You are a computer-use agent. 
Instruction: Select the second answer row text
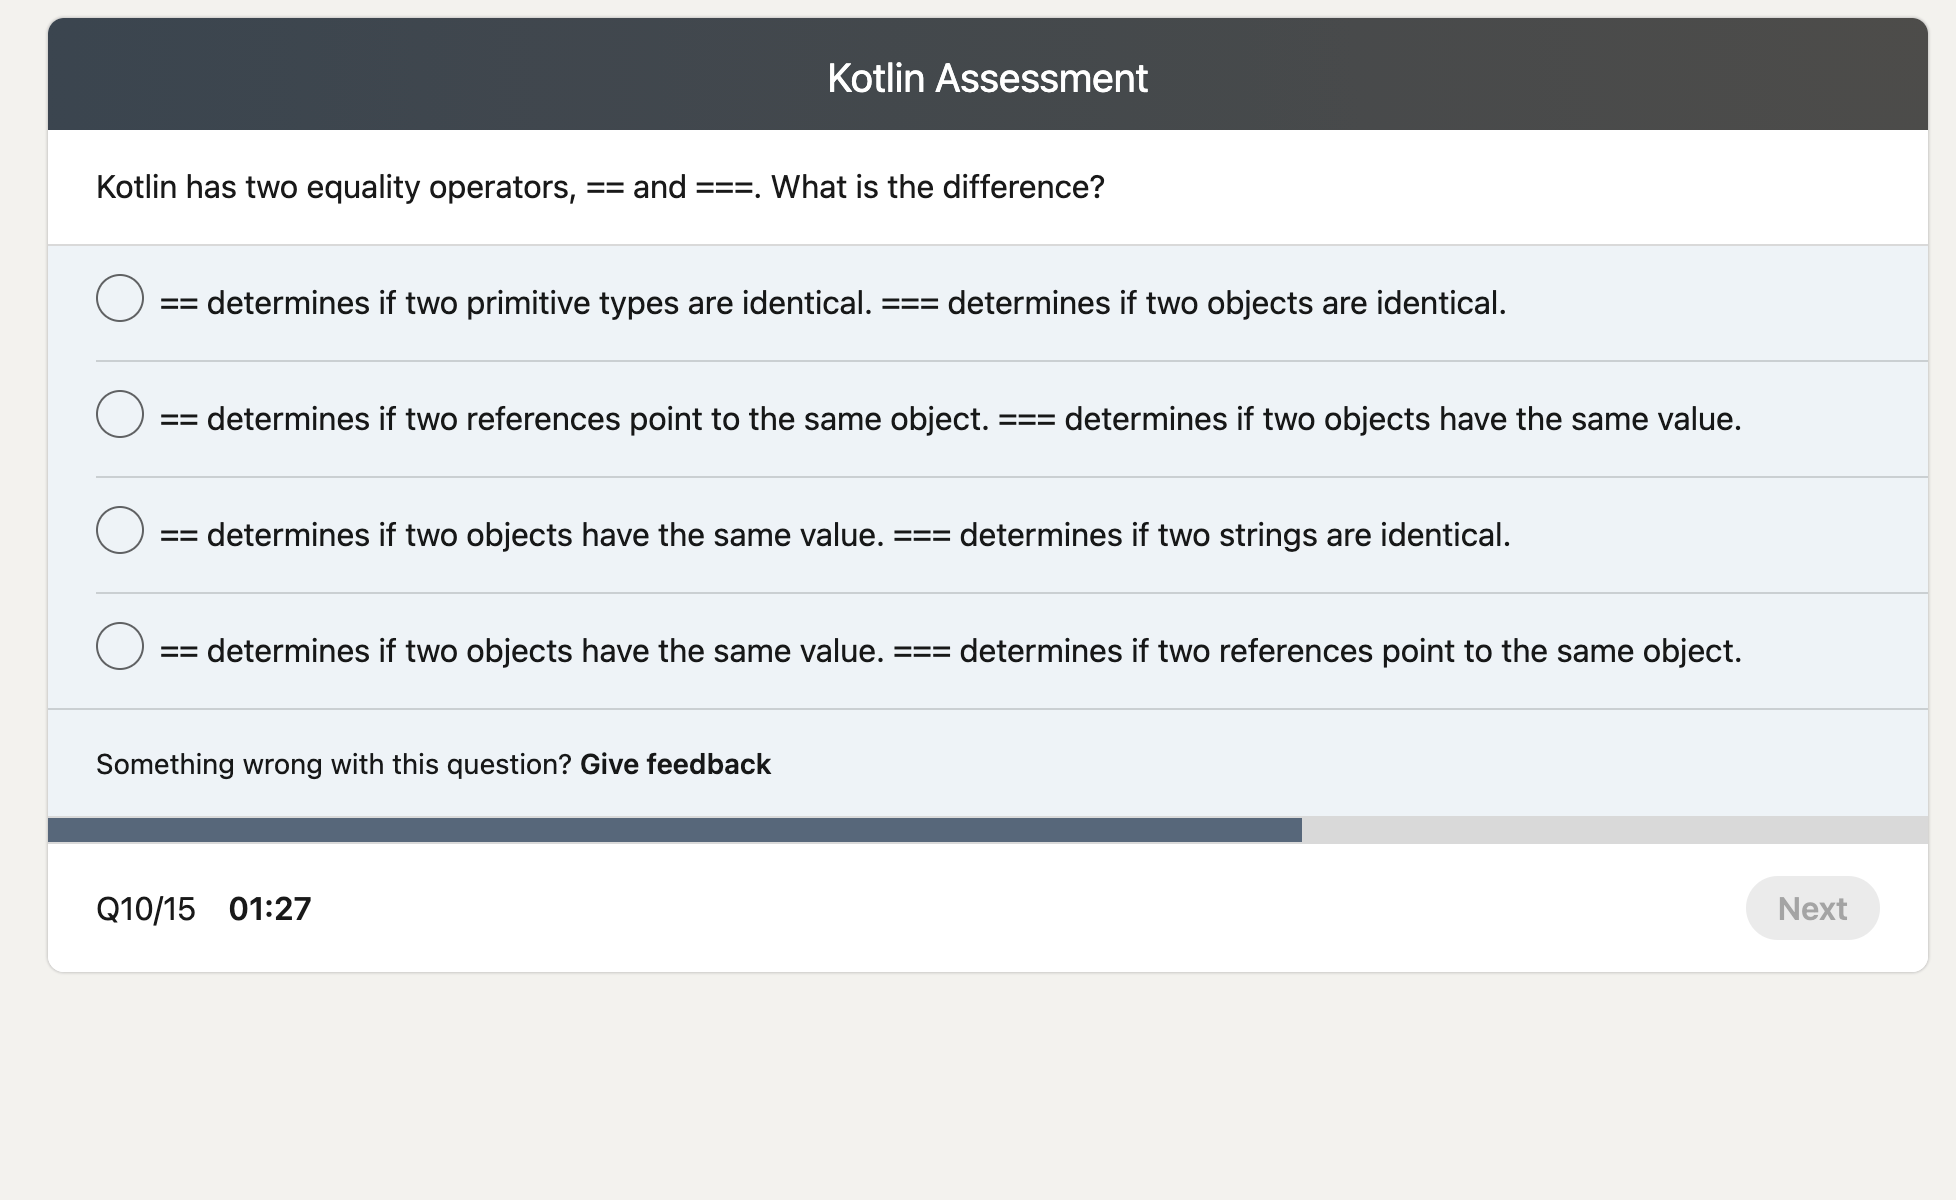(x=950, y=419)
